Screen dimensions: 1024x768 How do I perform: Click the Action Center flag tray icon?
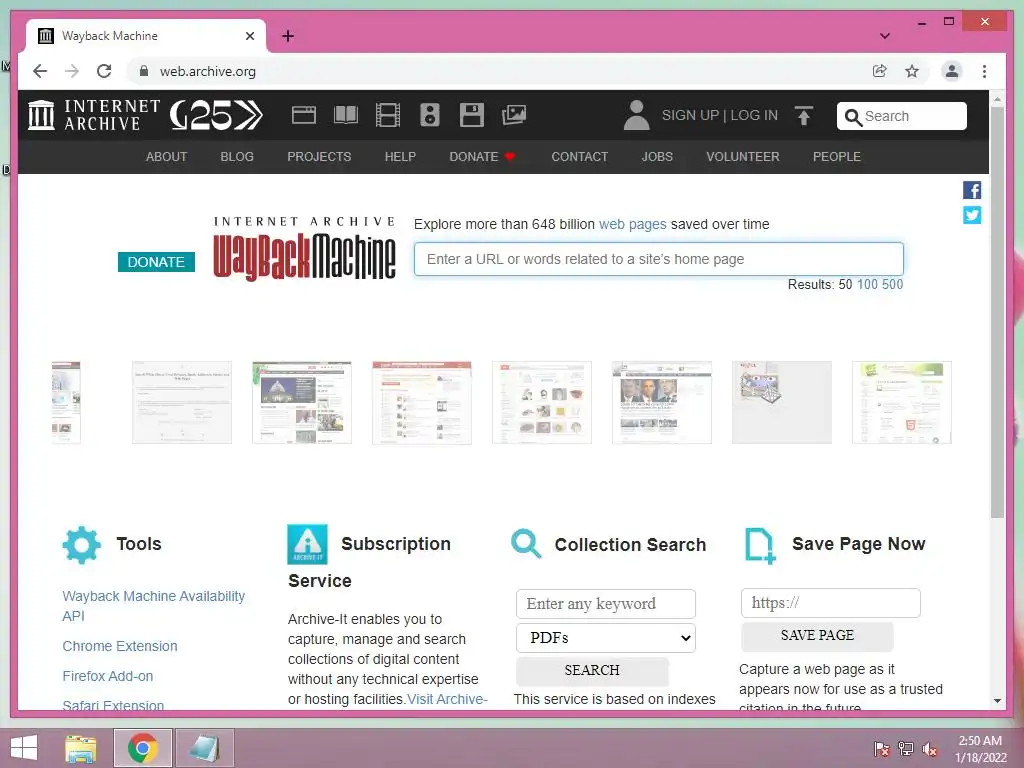[882, 749]
